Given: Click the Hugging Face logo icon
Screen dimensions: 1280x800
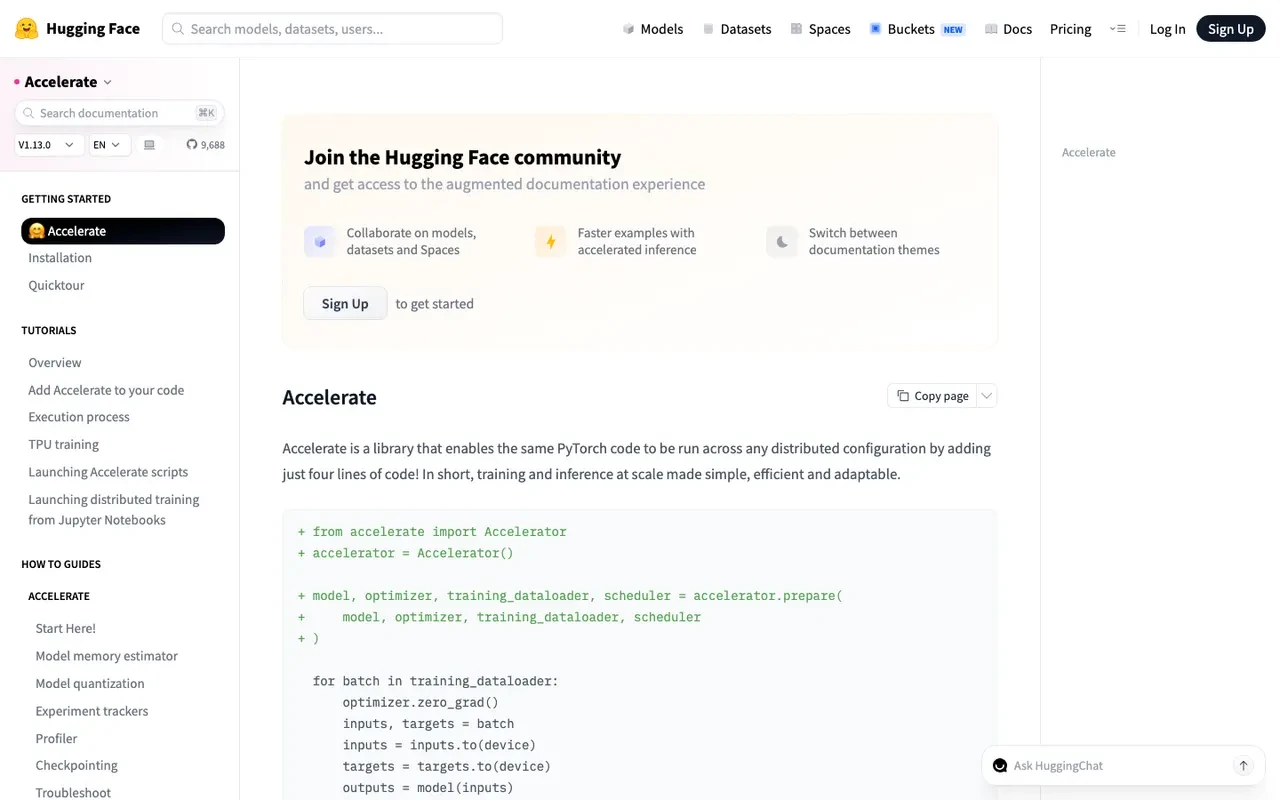Looking at the screenshot, I should click(27, 29).
